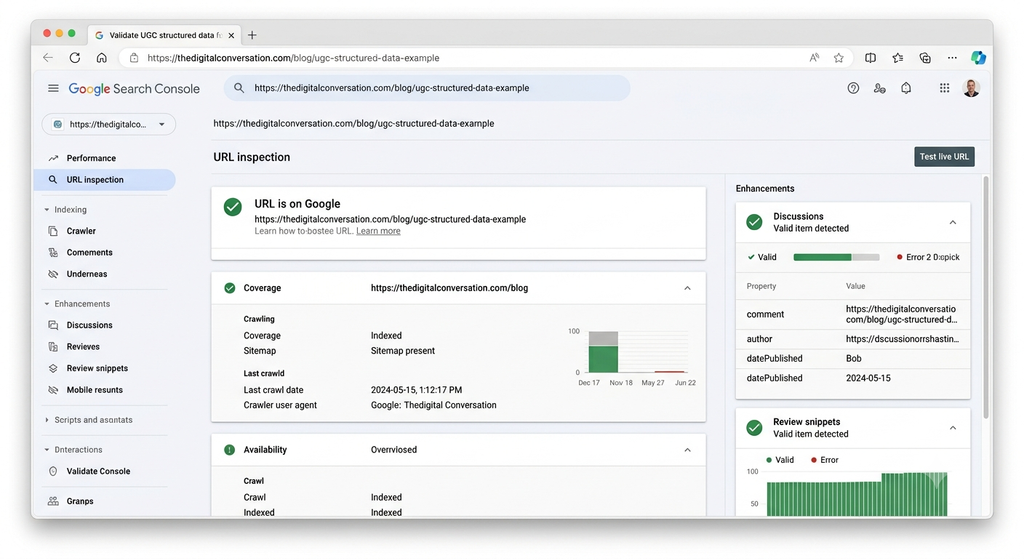1024x559 pixels.
Task: Collapse the Indexing sidebar section
Action: click(46, 210)
